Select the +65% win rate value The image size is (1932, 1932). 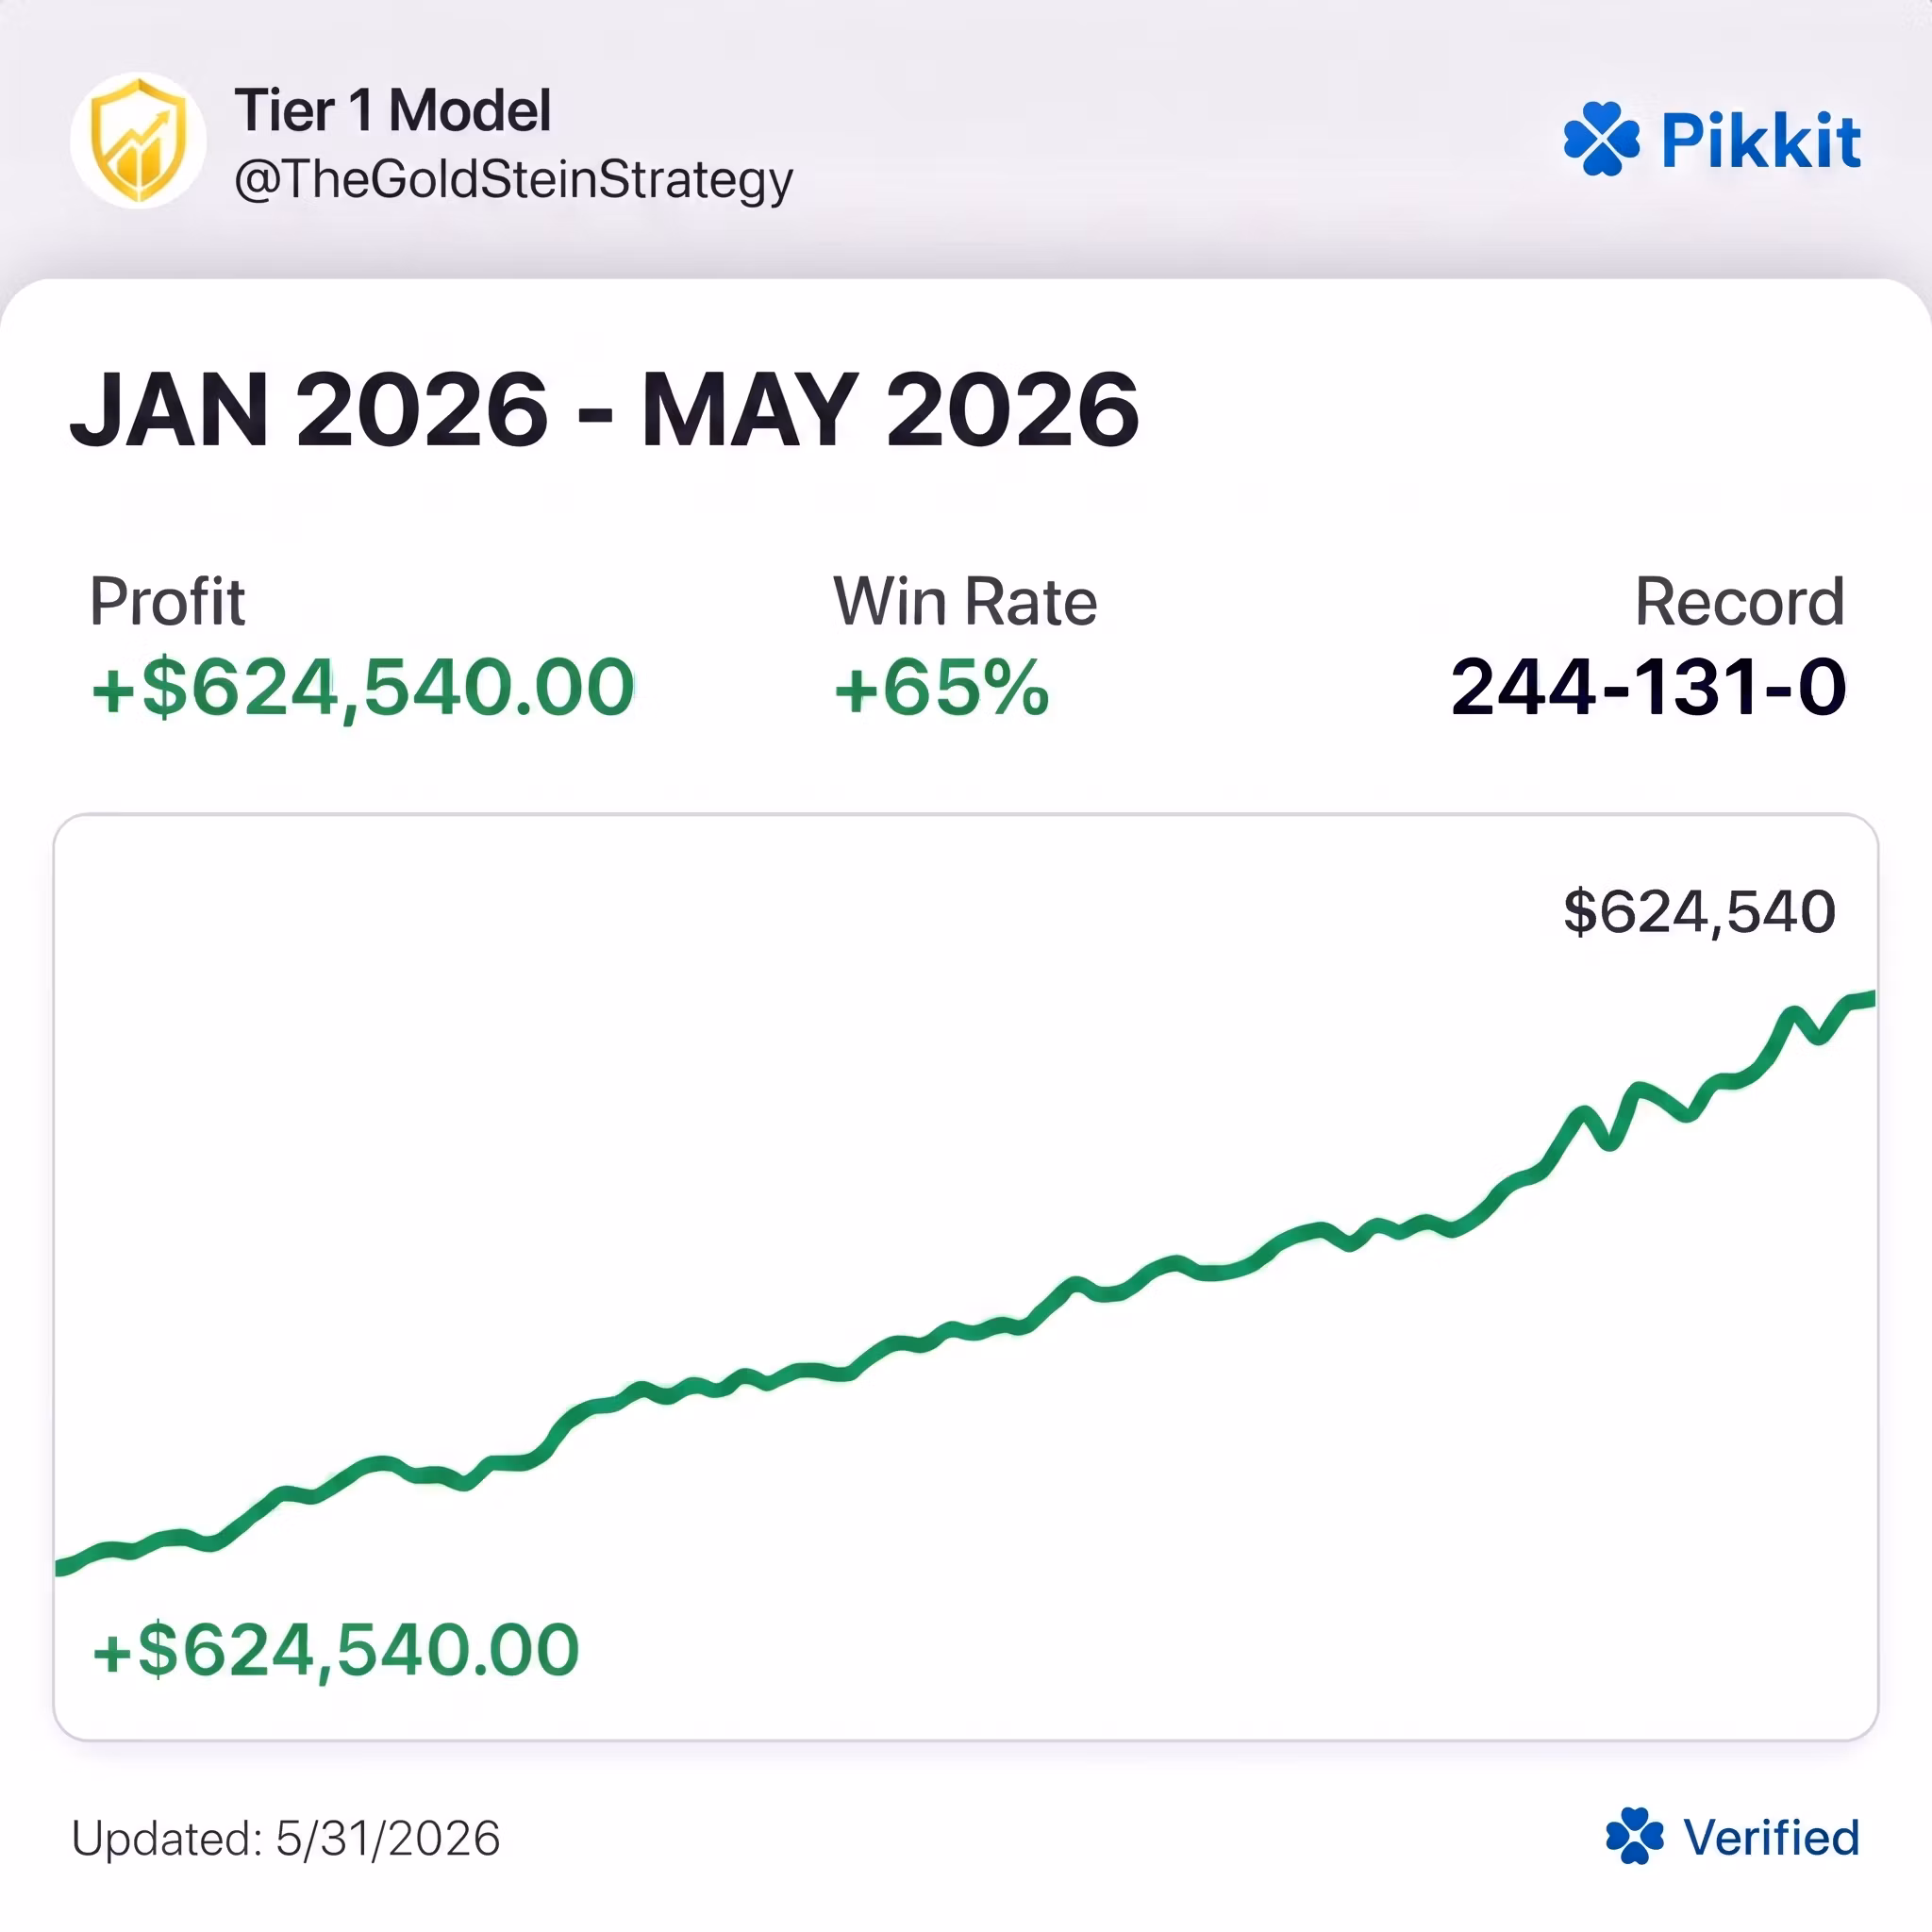[941, 688]
